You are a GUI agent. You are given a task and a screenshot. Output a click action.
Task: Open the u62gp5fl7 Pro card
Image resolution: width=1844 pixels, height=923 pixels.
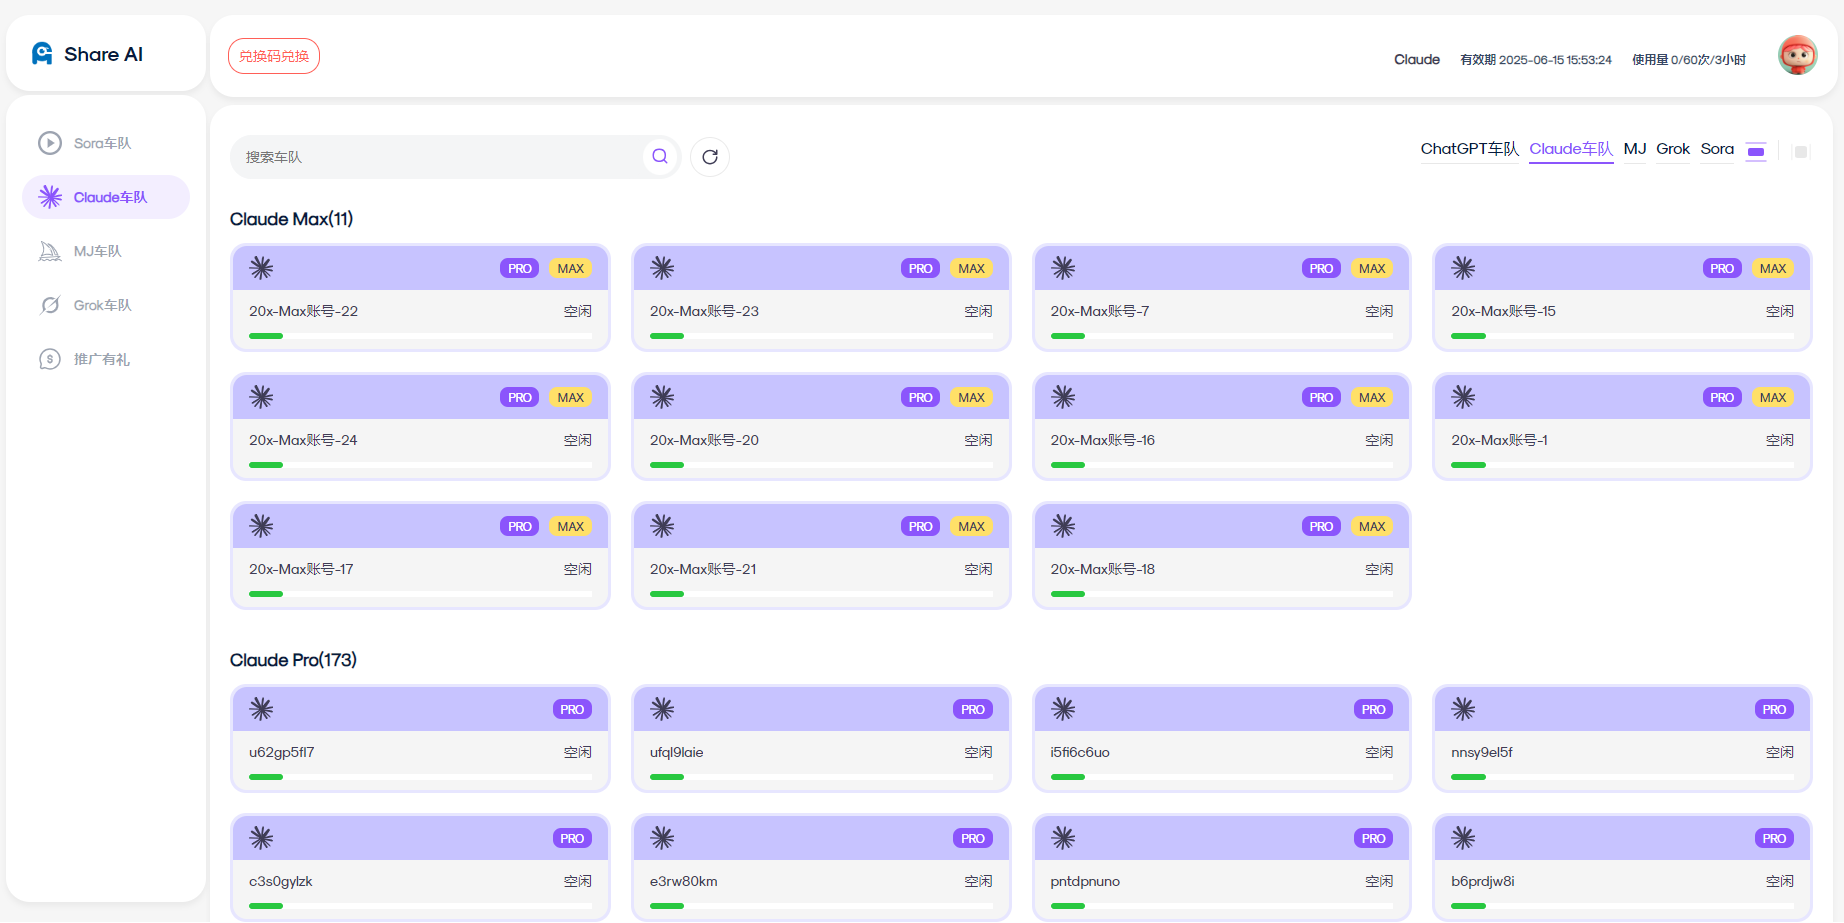420,739
